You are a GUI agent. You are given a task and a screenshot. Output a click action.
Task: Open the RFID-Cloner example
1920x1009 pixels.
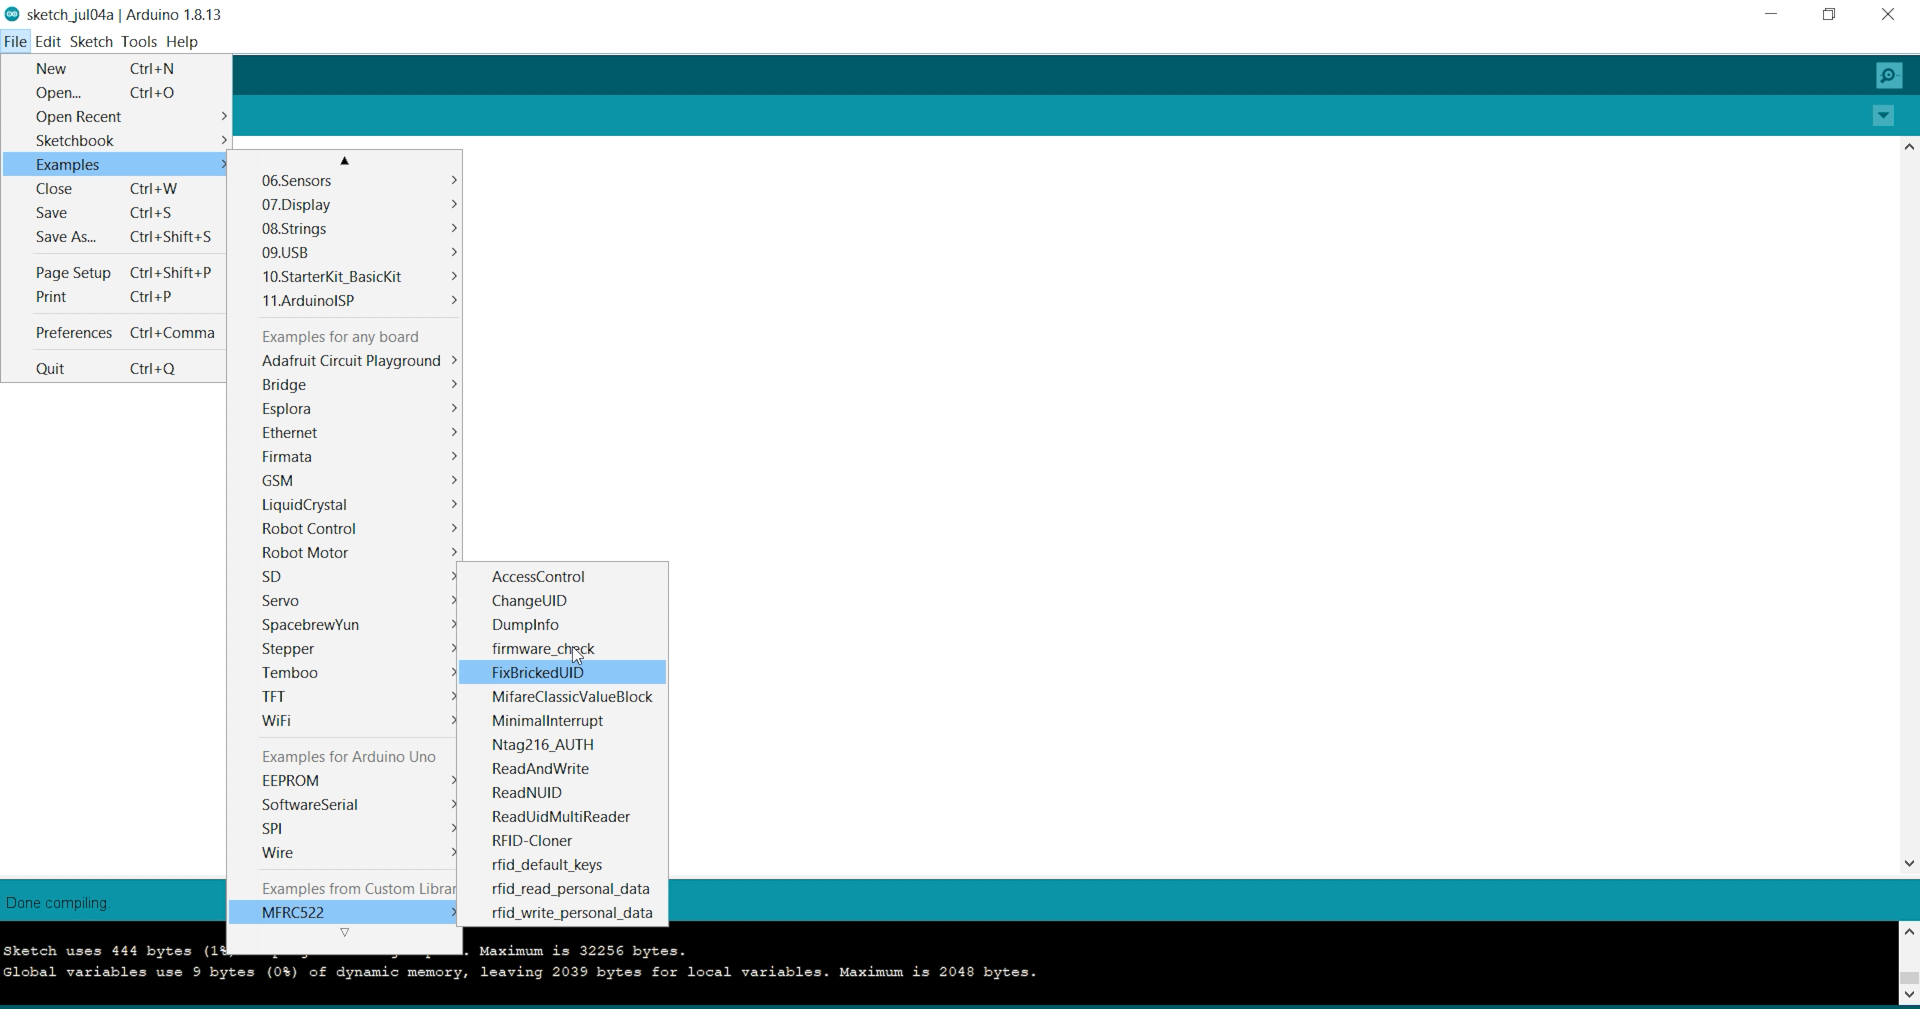click(x=532, y=841)
